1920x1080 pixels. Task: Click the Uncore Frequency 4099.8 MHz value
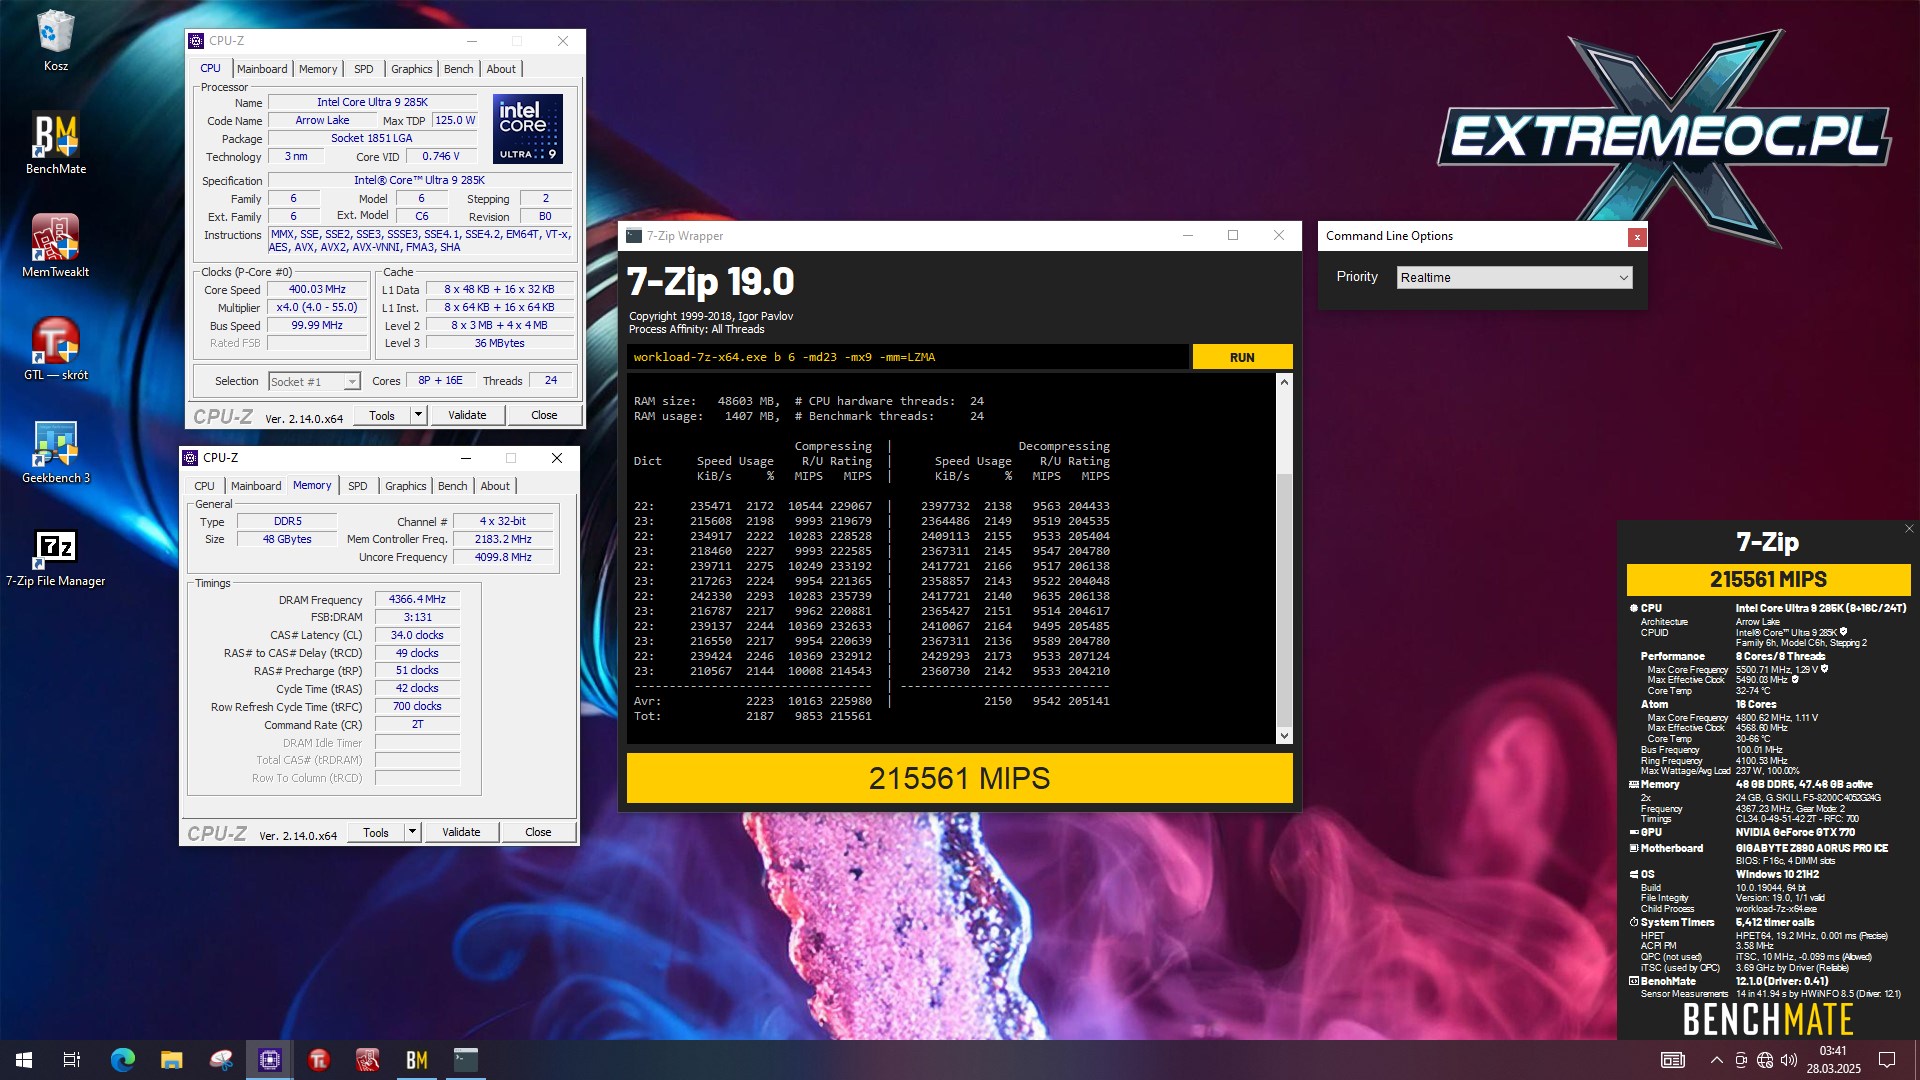[503, 557]
